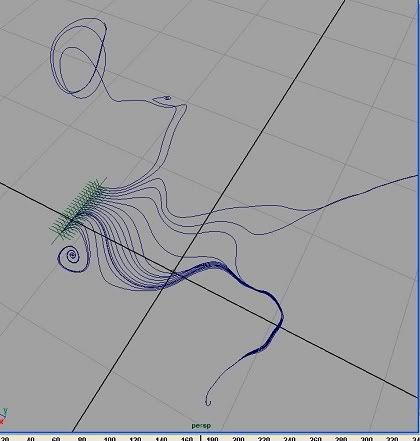The height and width of the screenshot is (441, 420).
Task: Jump to frame 40 on timeline
Action: pos(30,439)
